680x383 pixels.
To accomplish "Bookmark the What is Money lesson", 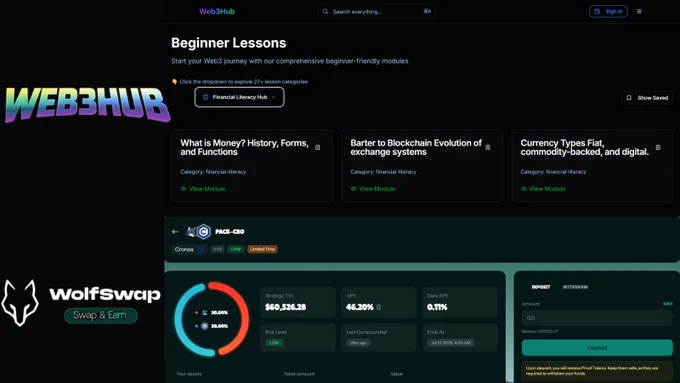I will pos(317,147).
